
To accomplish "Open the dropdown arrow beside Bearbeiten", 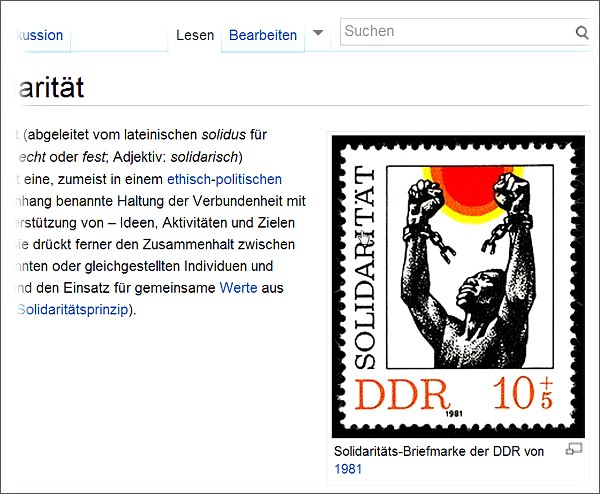I will (x=318, y=33).
